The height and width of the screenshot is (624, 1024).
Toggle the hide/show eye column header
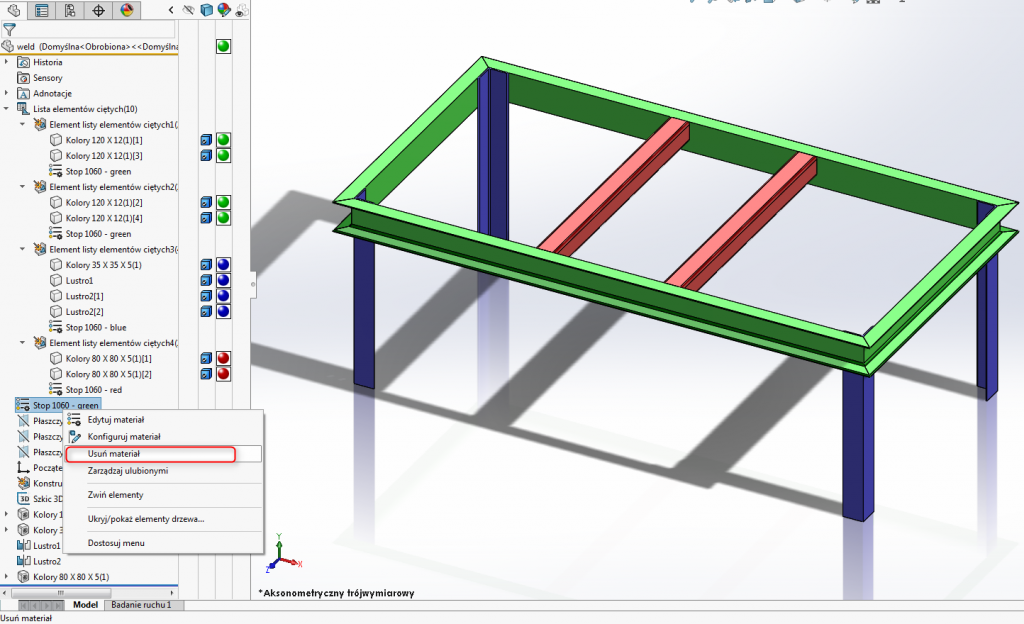click(x=189, y=11)
